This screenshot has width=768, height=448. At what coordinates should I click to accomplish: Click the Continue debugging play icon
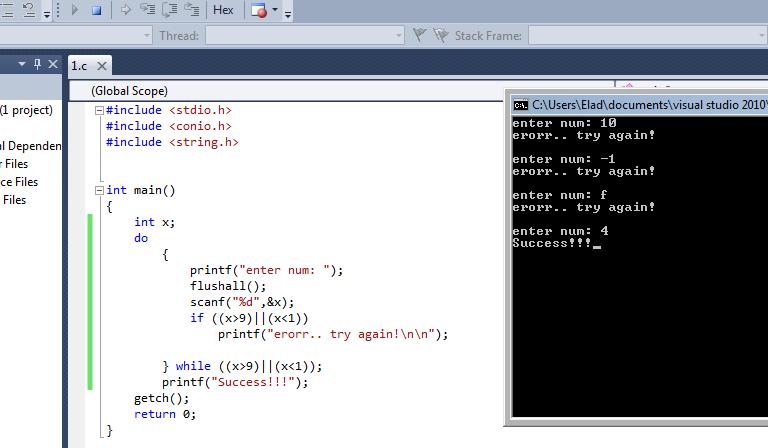tap(77, 10)
